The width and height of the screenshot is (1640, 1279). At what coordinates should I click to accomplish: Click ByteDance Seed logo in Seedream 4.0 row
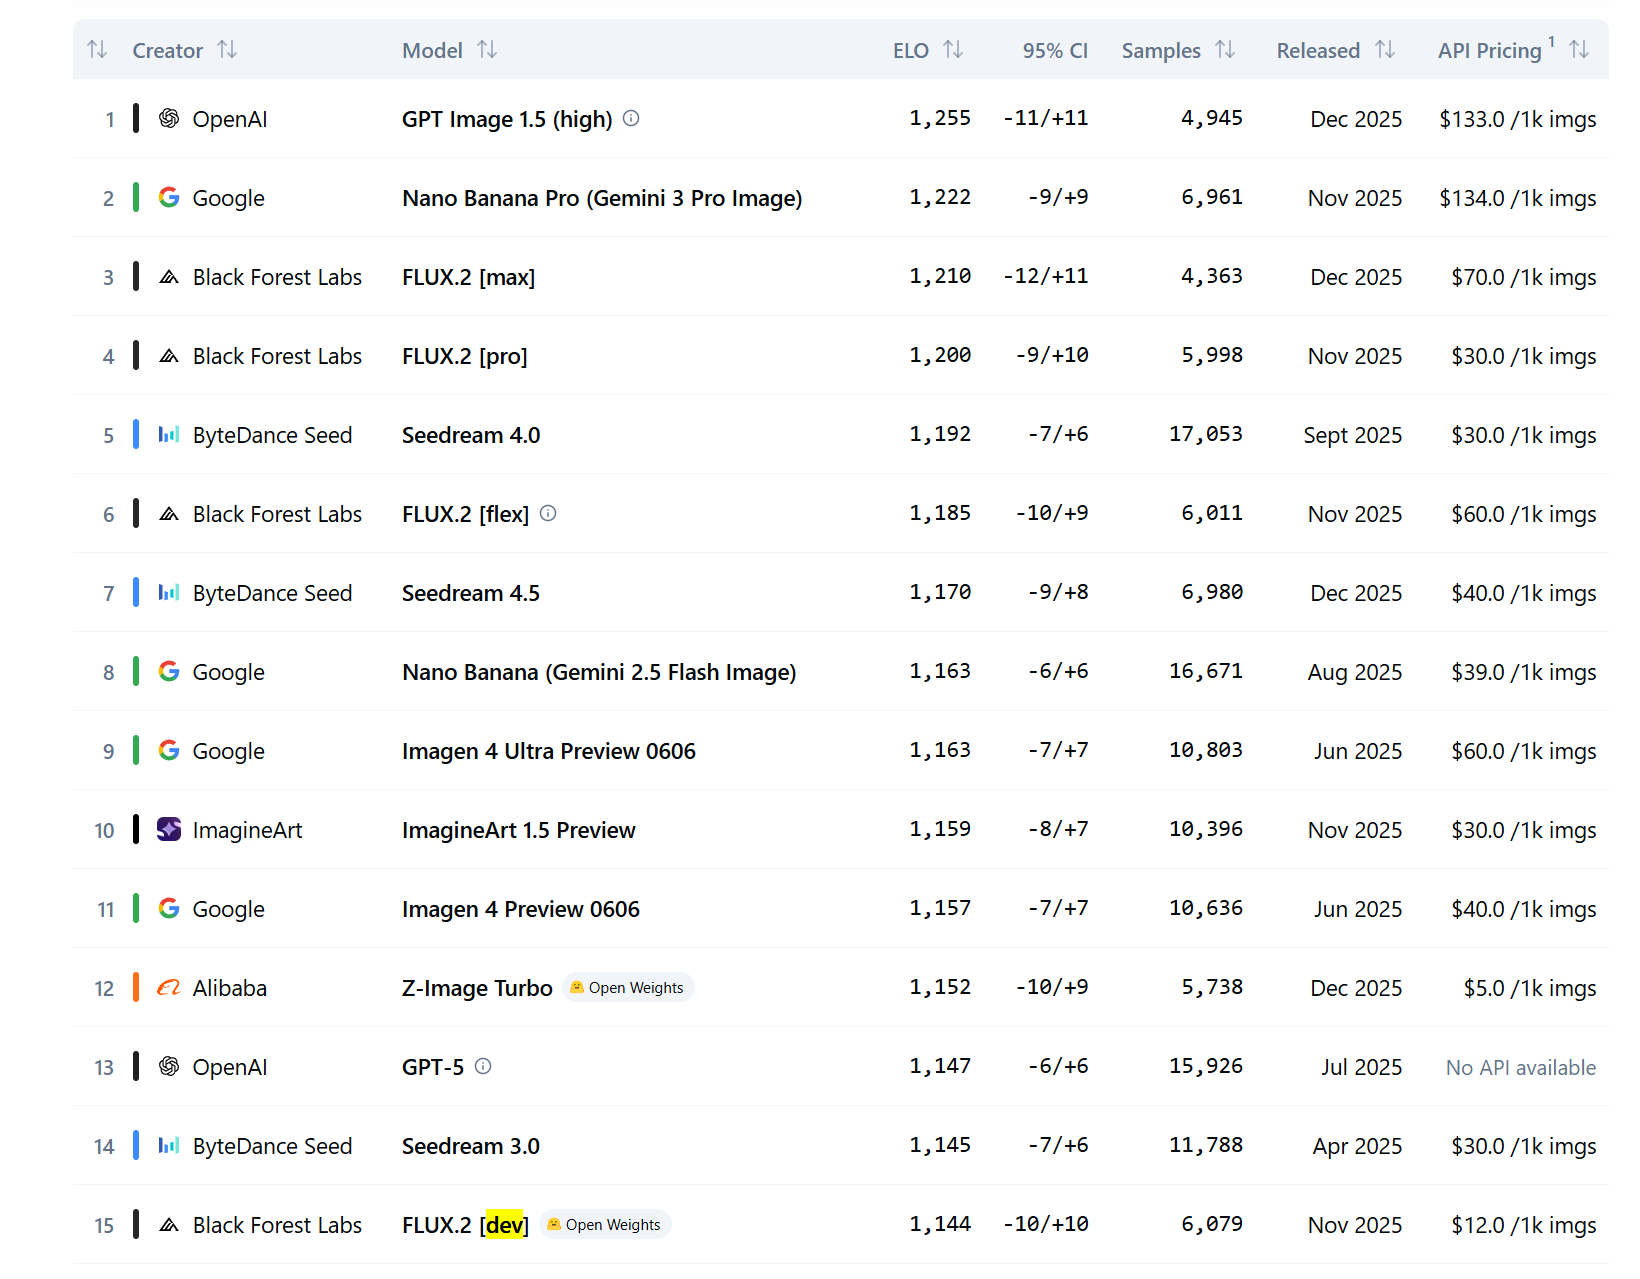coord(169,434)
